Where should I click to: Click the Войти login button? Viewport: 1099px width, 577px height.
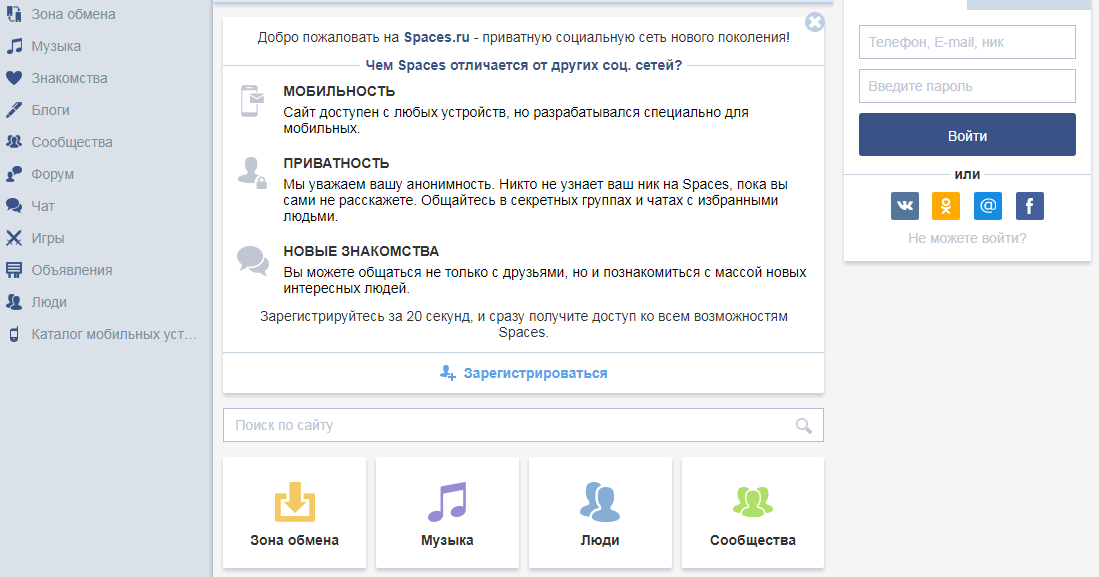click(x=967, y=135)
